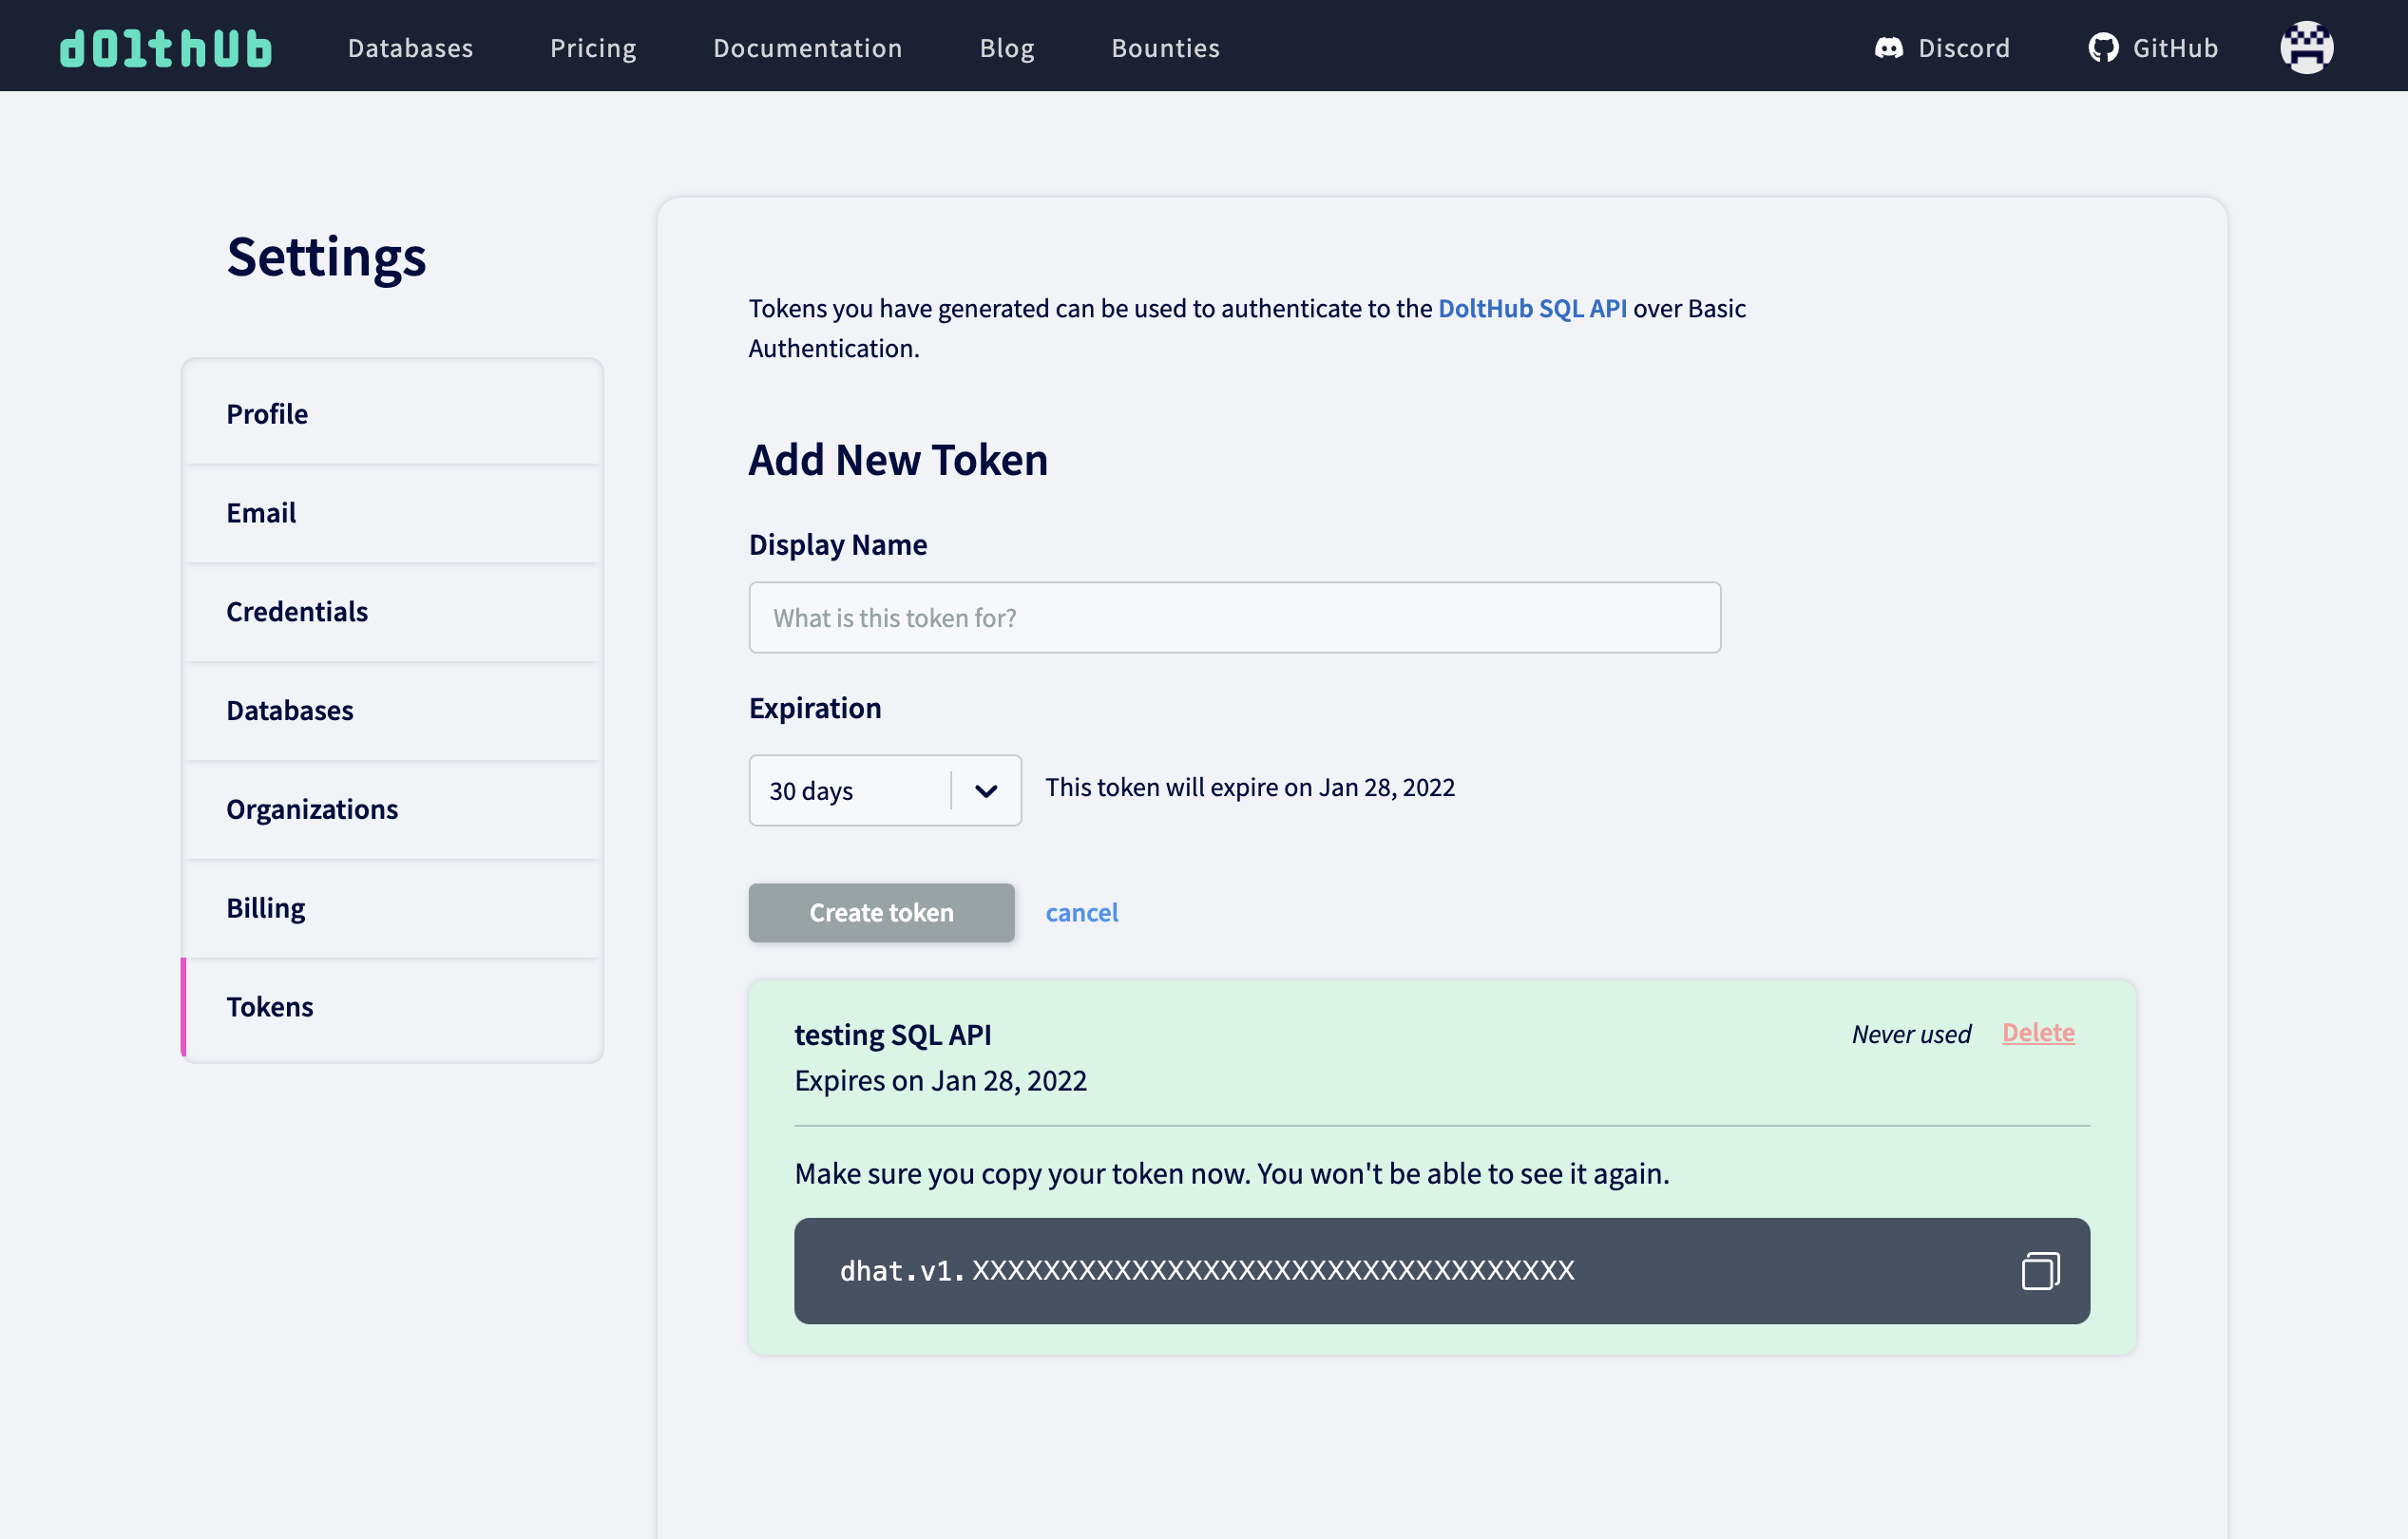Click the Create token button
The width and height of the screenshot is (2408, 1539).
pyautogui.click(x=881, y=912)
